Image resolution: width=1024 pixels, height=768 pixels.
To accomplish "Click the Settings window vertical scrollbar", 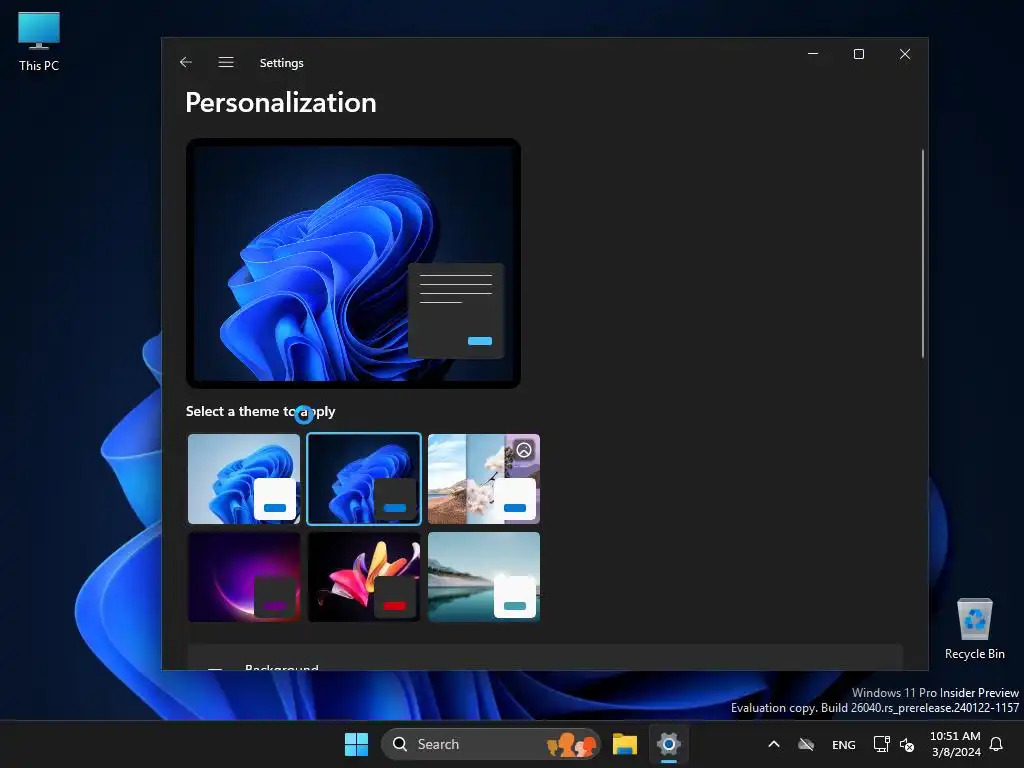I will (923, 253).
